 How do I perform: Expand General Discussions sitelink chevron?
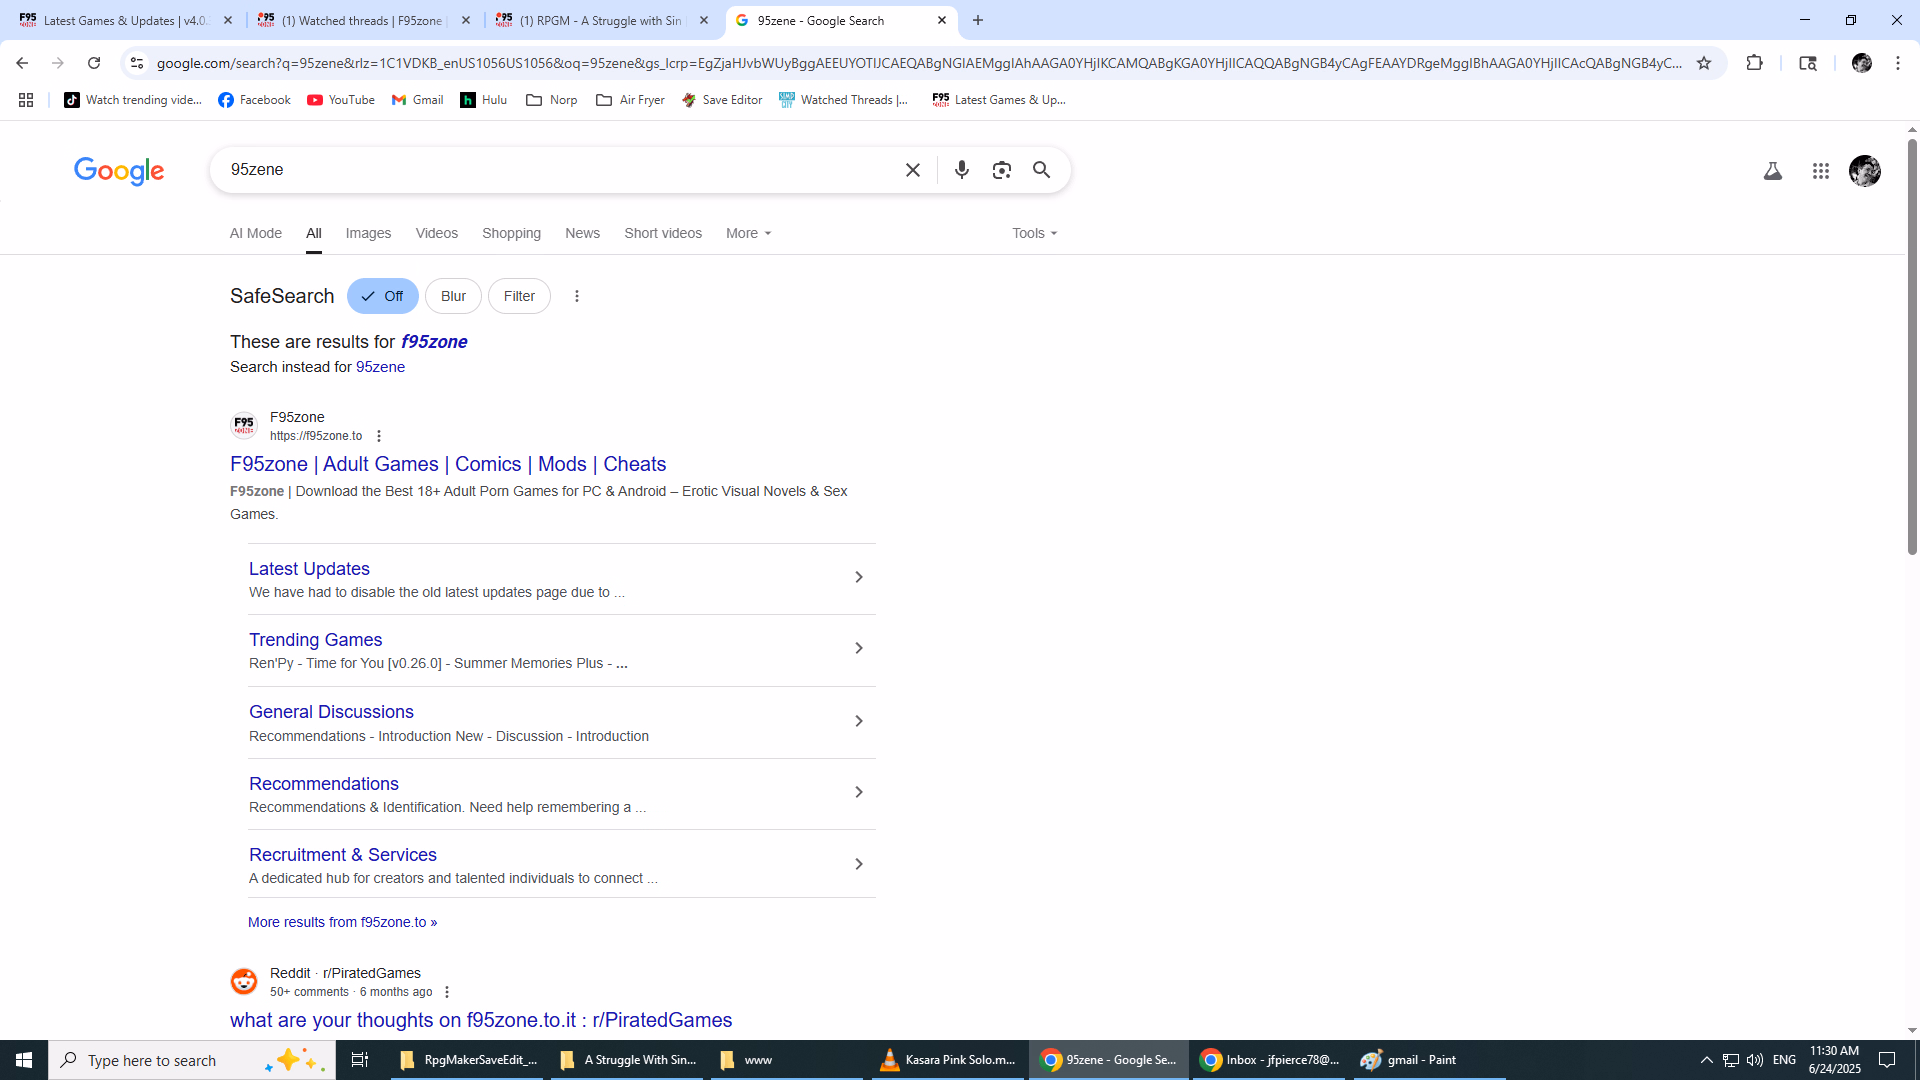pyautogui.click(x=859, y=721)
